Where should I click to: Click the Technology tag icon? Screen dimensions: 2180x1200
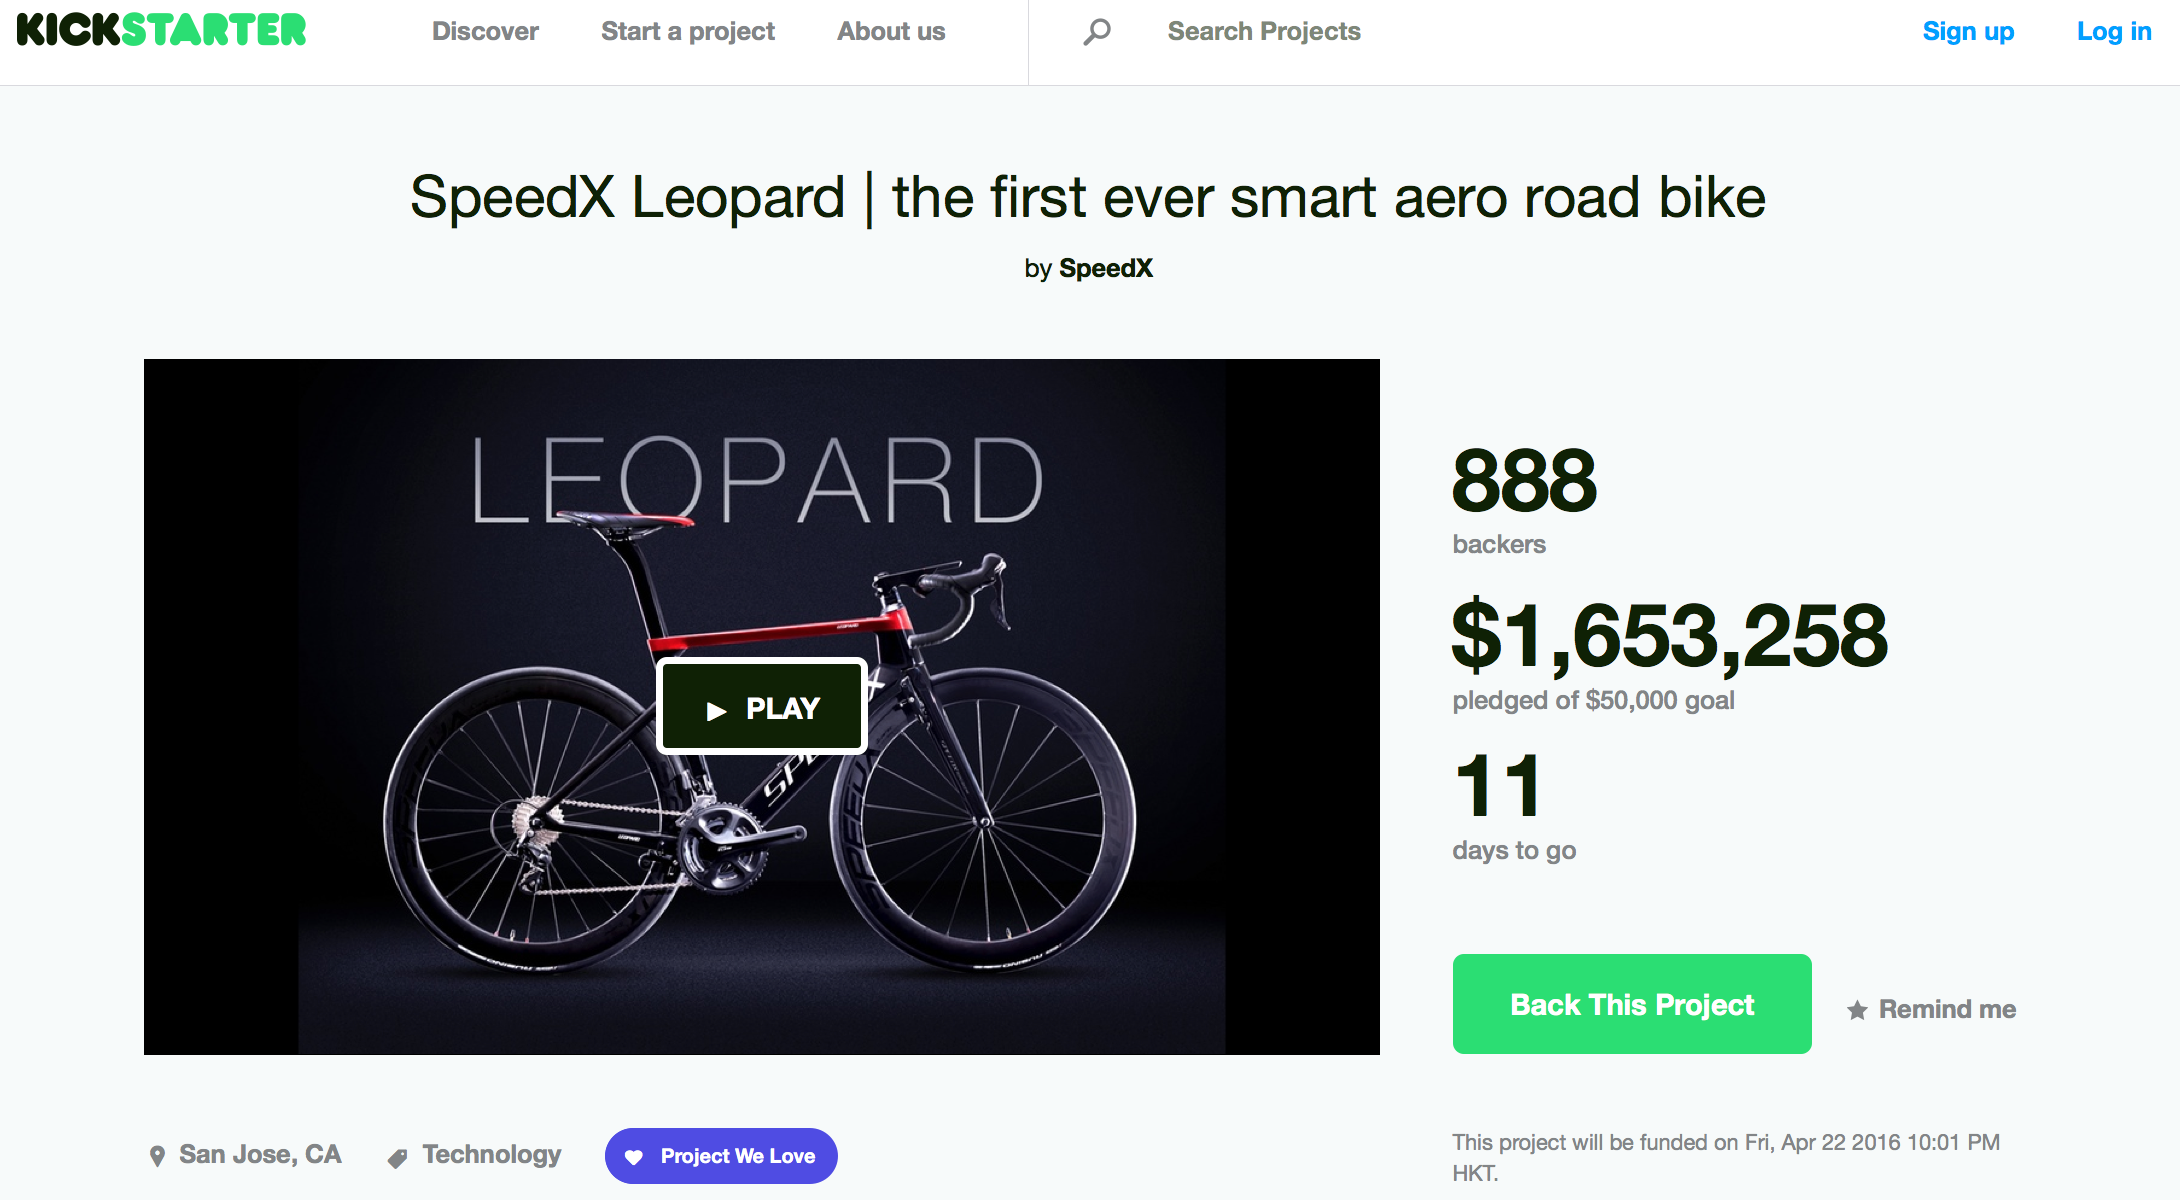point(397,1158)
